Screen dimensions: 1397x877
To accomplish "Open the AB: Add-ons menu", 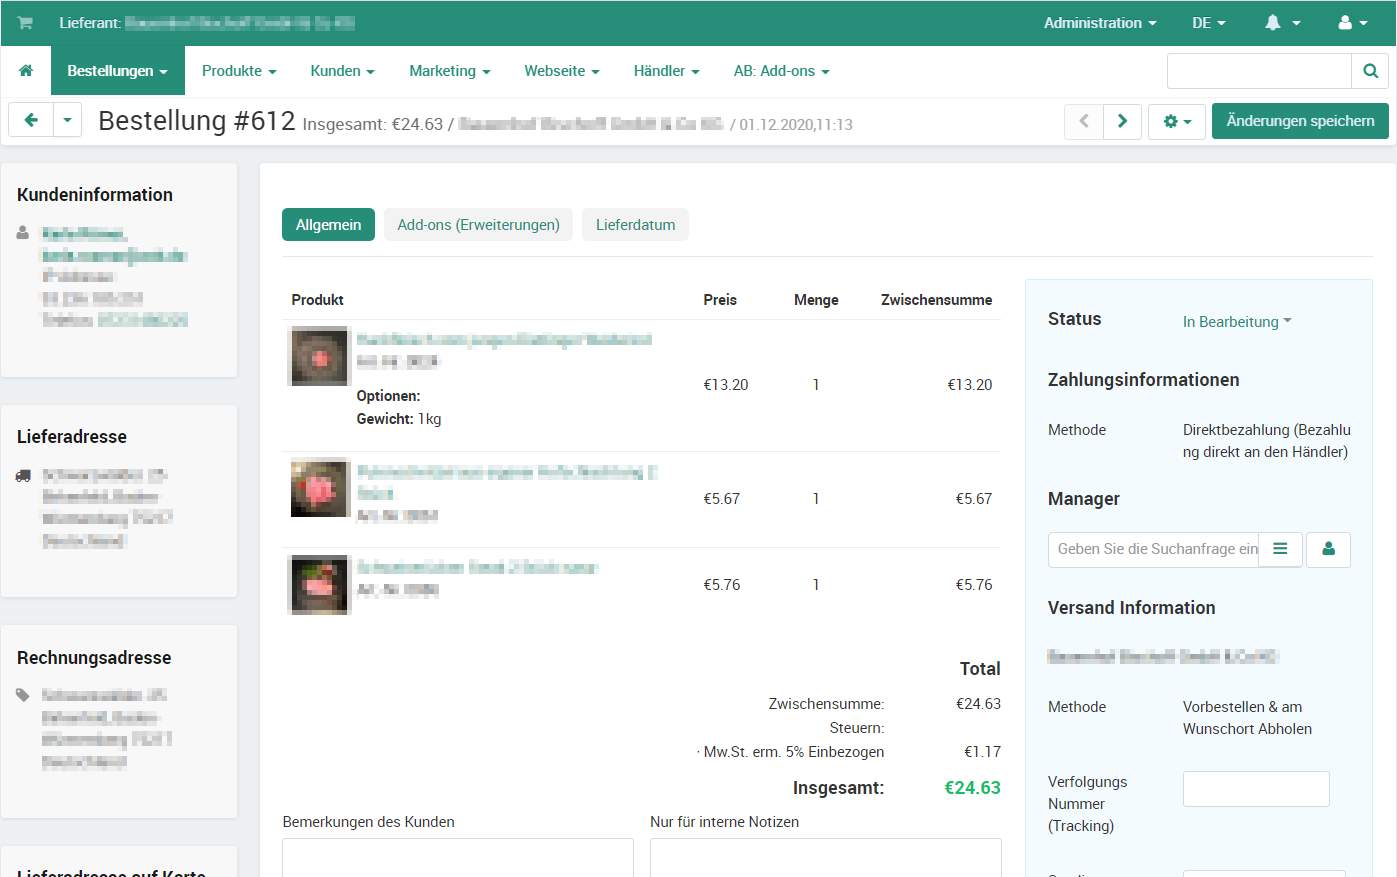I will click(782, 71).
